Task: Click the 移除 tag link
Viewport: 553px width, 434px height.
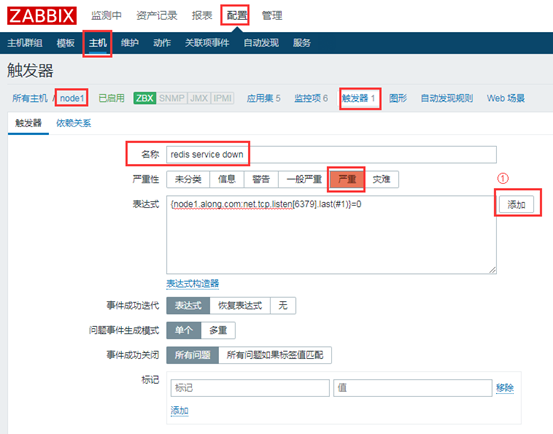Action: (505, 388)
